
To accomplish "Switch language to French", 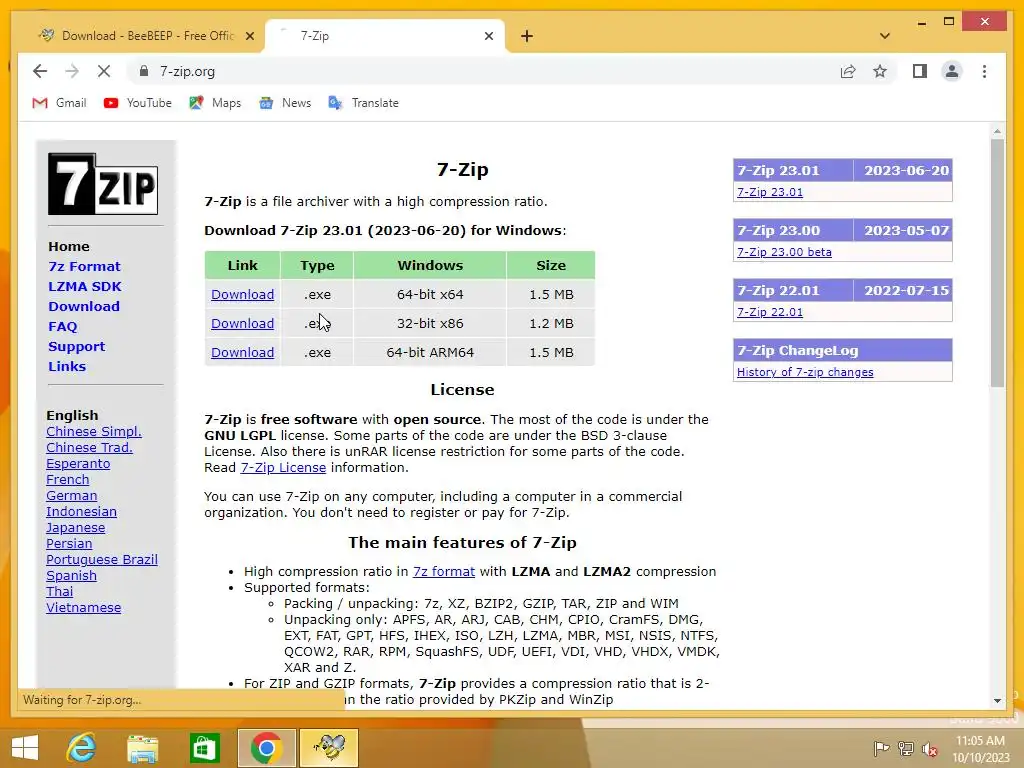I will [x=67, y=479].
